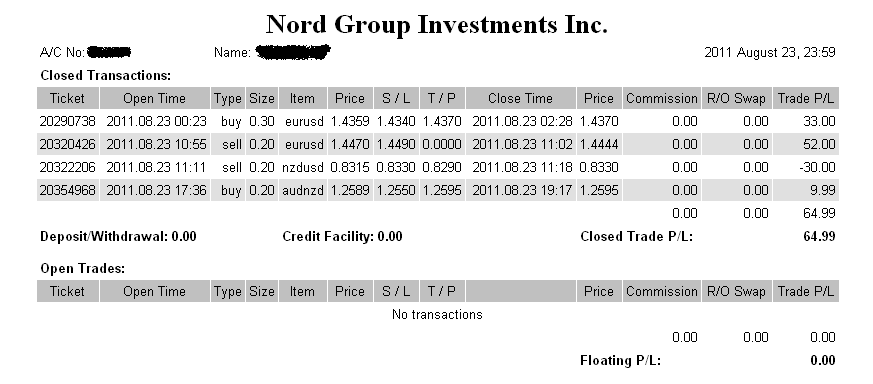
Task: Click the close time 2011.08.23 19:17
Action: pyautogui.click(x=522, y=190)
